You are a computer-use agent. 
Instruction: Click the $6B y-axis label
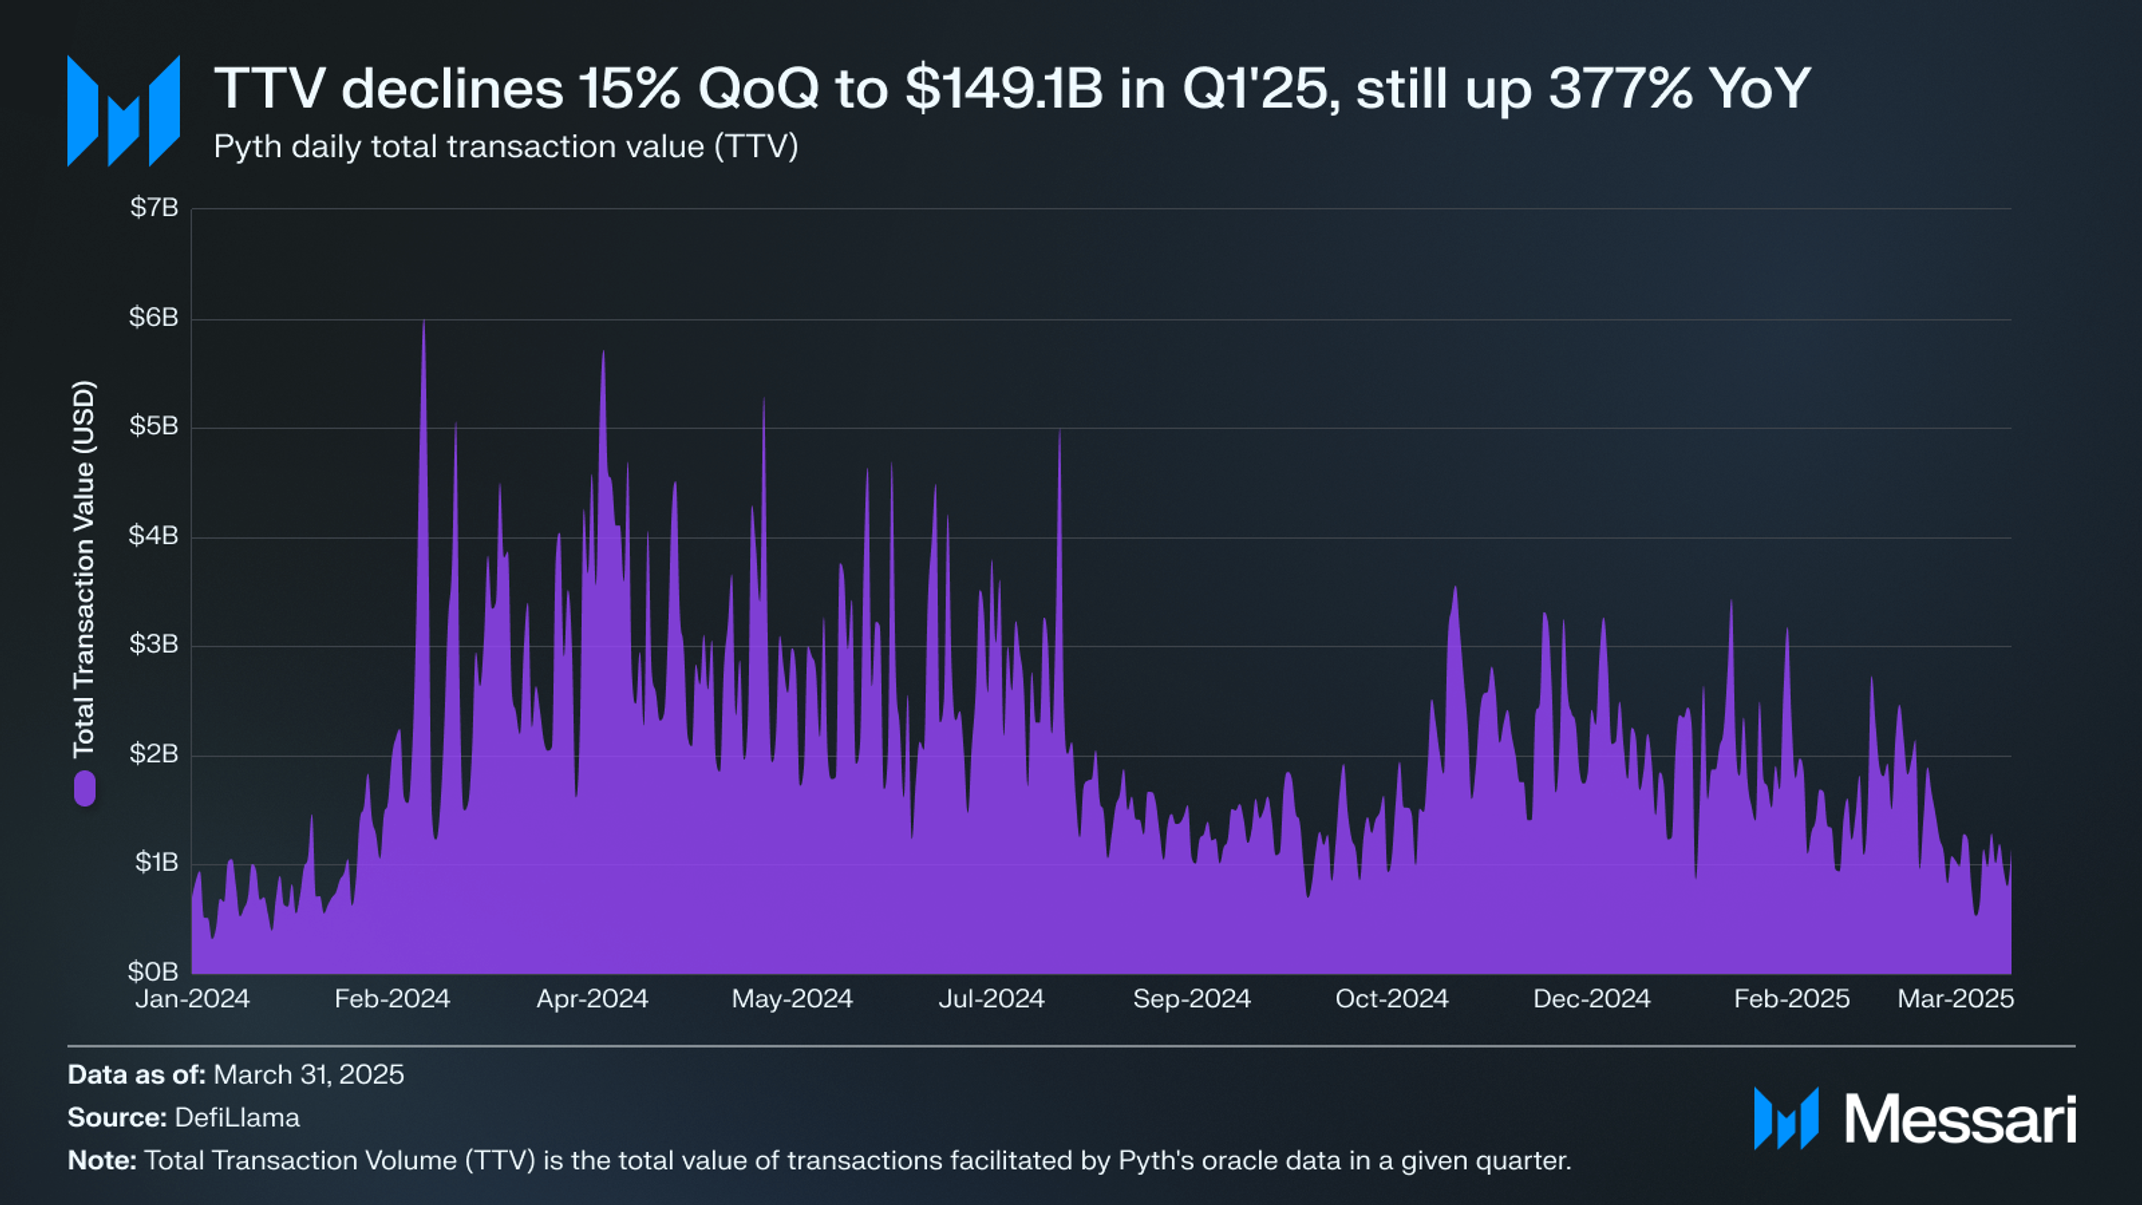click(153, 317)
